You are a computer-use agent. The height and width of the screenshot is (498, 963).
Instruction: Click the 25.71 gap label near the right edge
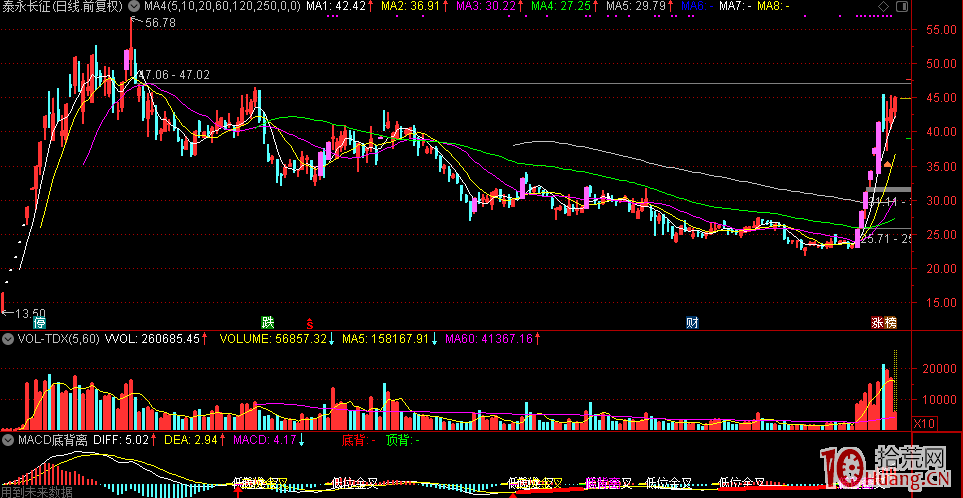coord(886,239)
